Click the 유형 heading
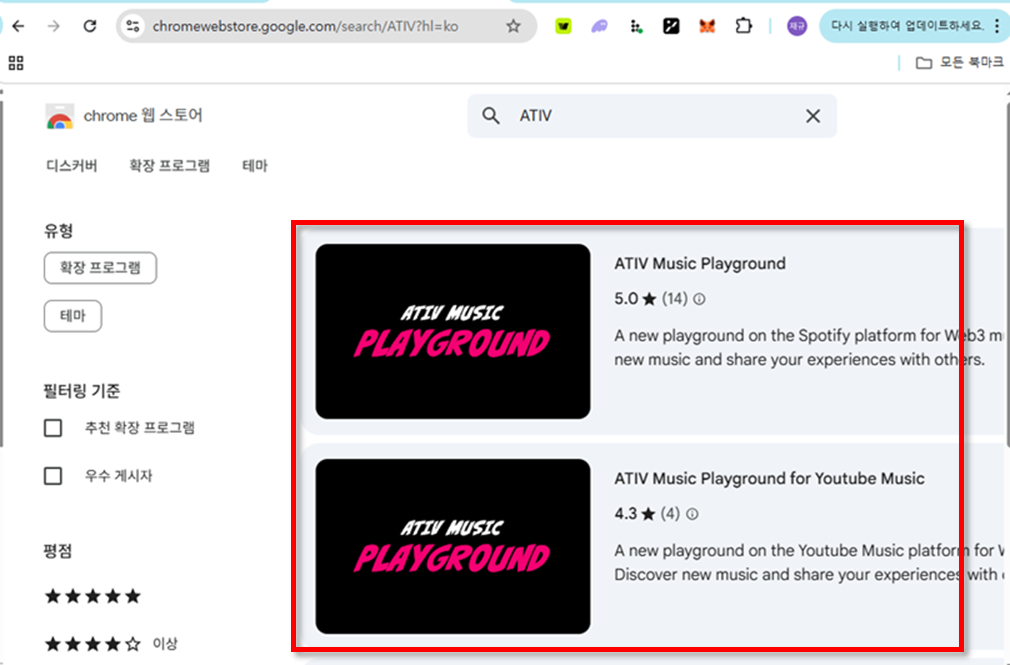The width and height of the screenshot is (1010, 665). pos(59,231)
